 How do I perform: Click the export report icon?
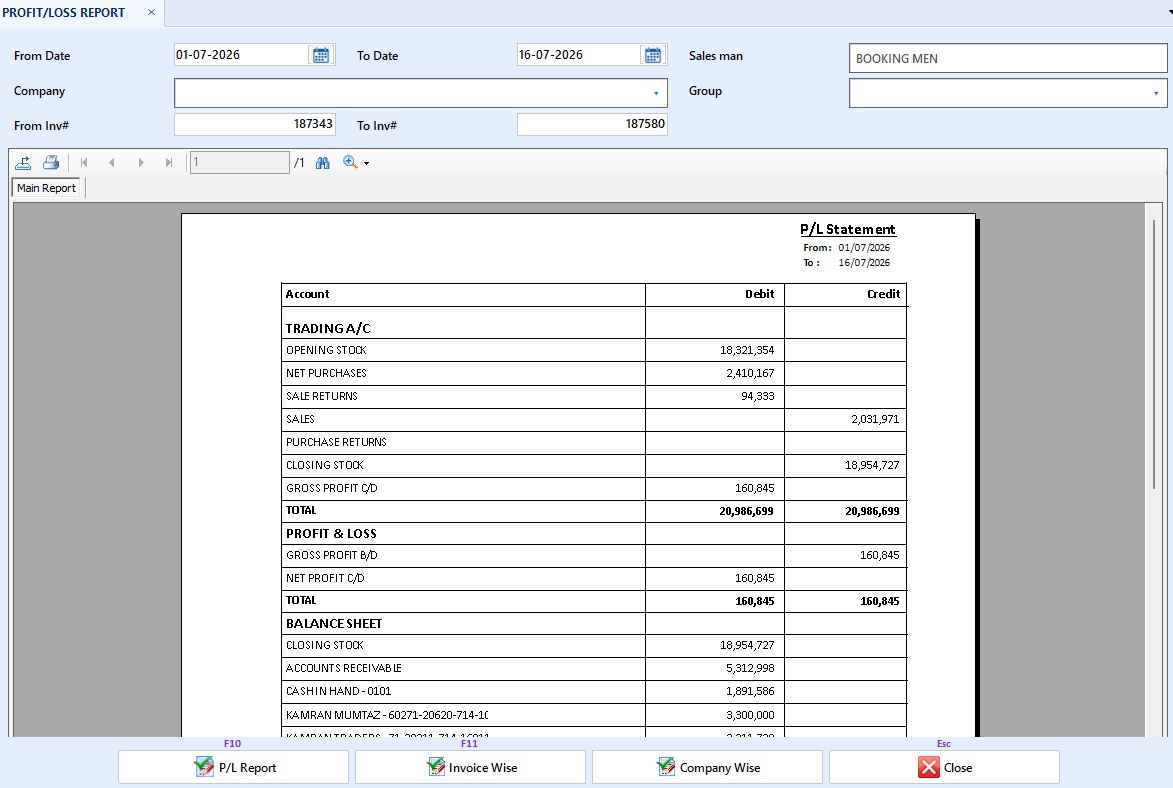coord(23,162)
